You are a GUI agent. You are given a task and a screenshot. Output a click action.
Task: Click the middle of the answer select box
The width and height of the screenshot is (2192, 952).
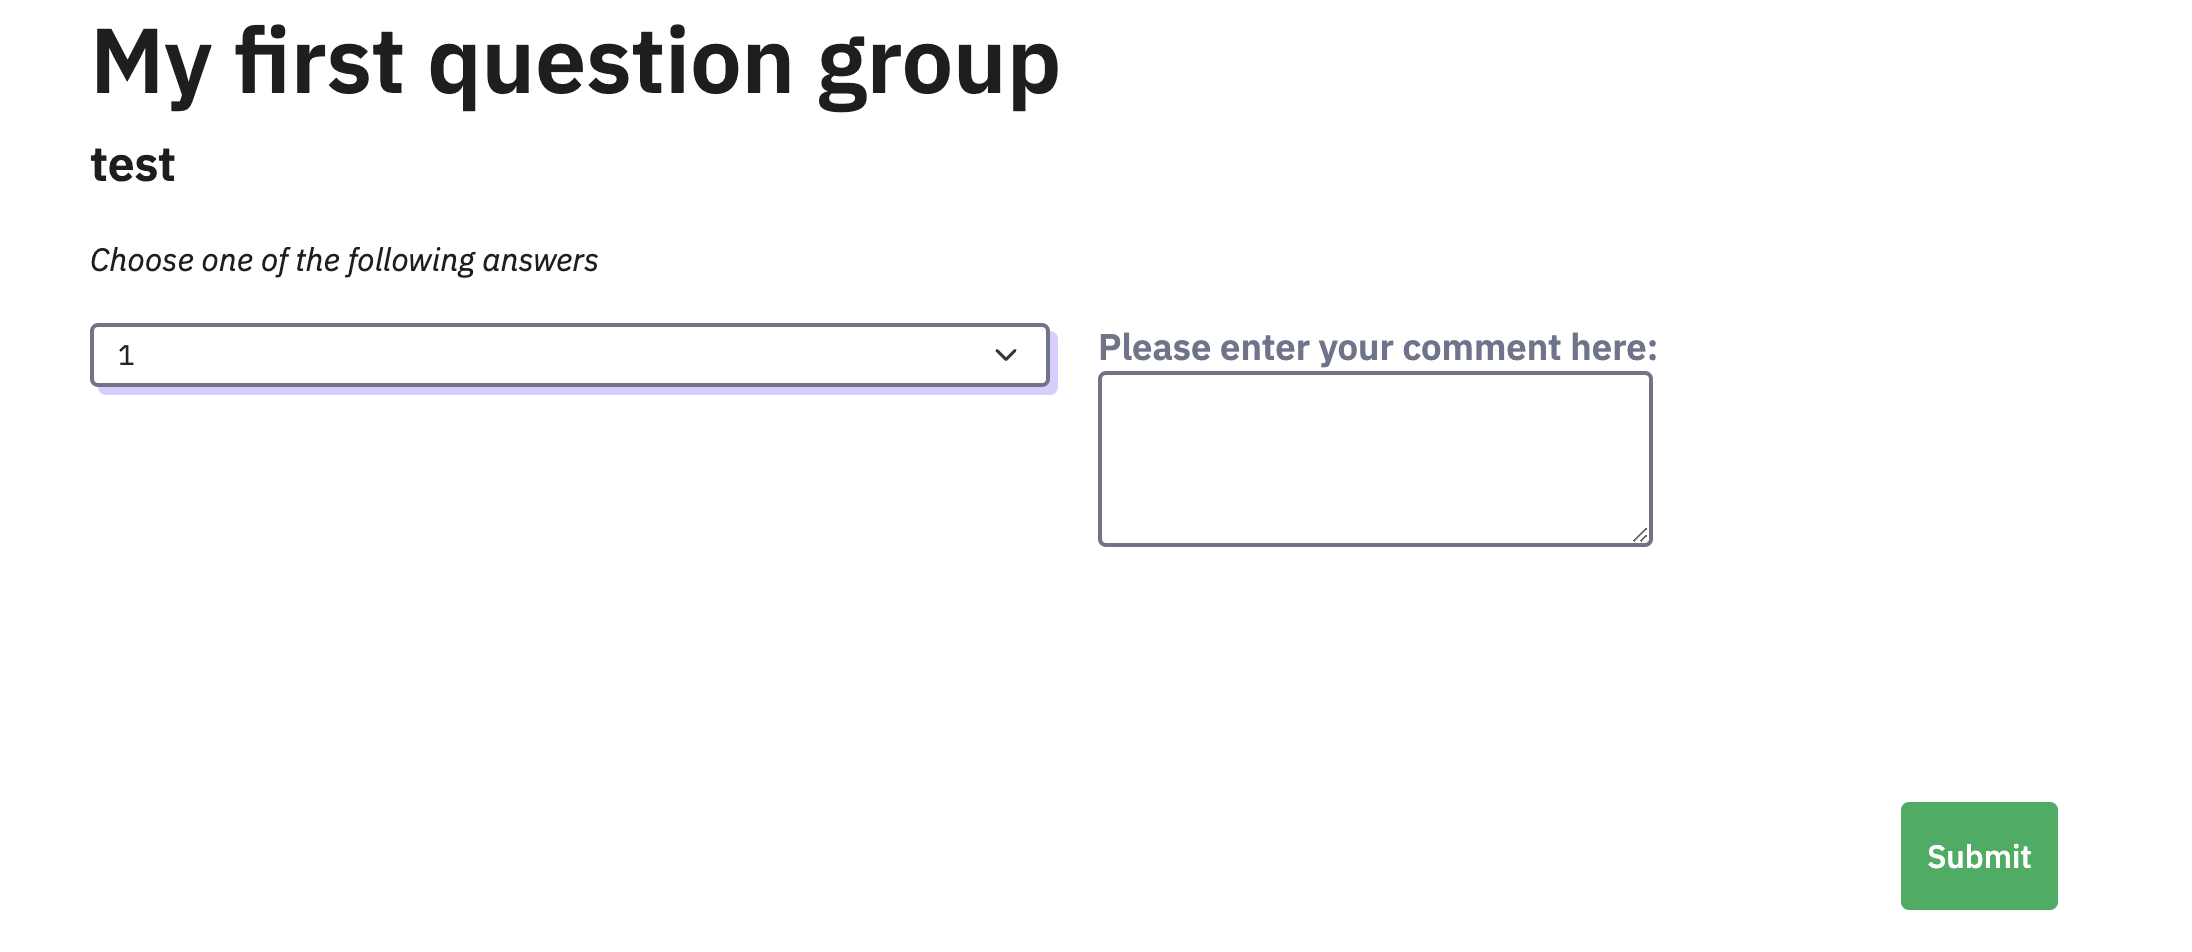pos(569,355)
